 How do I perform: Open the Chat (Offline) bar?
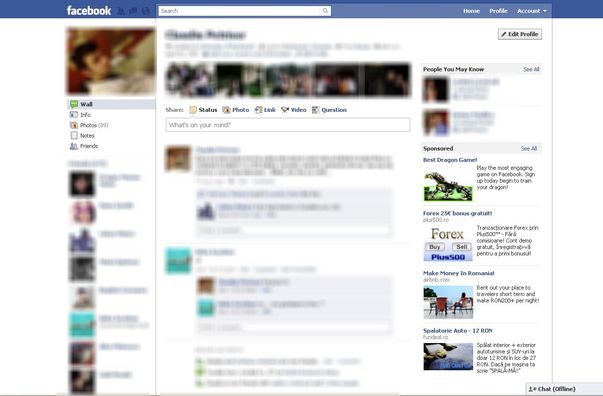click(564, 389)
